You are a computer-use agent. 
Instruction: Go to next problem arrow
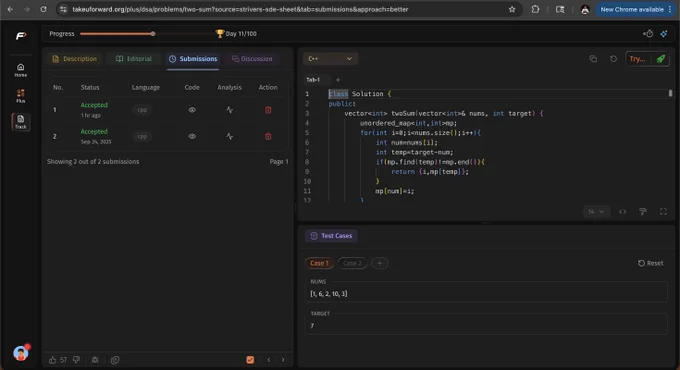pyautogui.click(x=283, y=360)
